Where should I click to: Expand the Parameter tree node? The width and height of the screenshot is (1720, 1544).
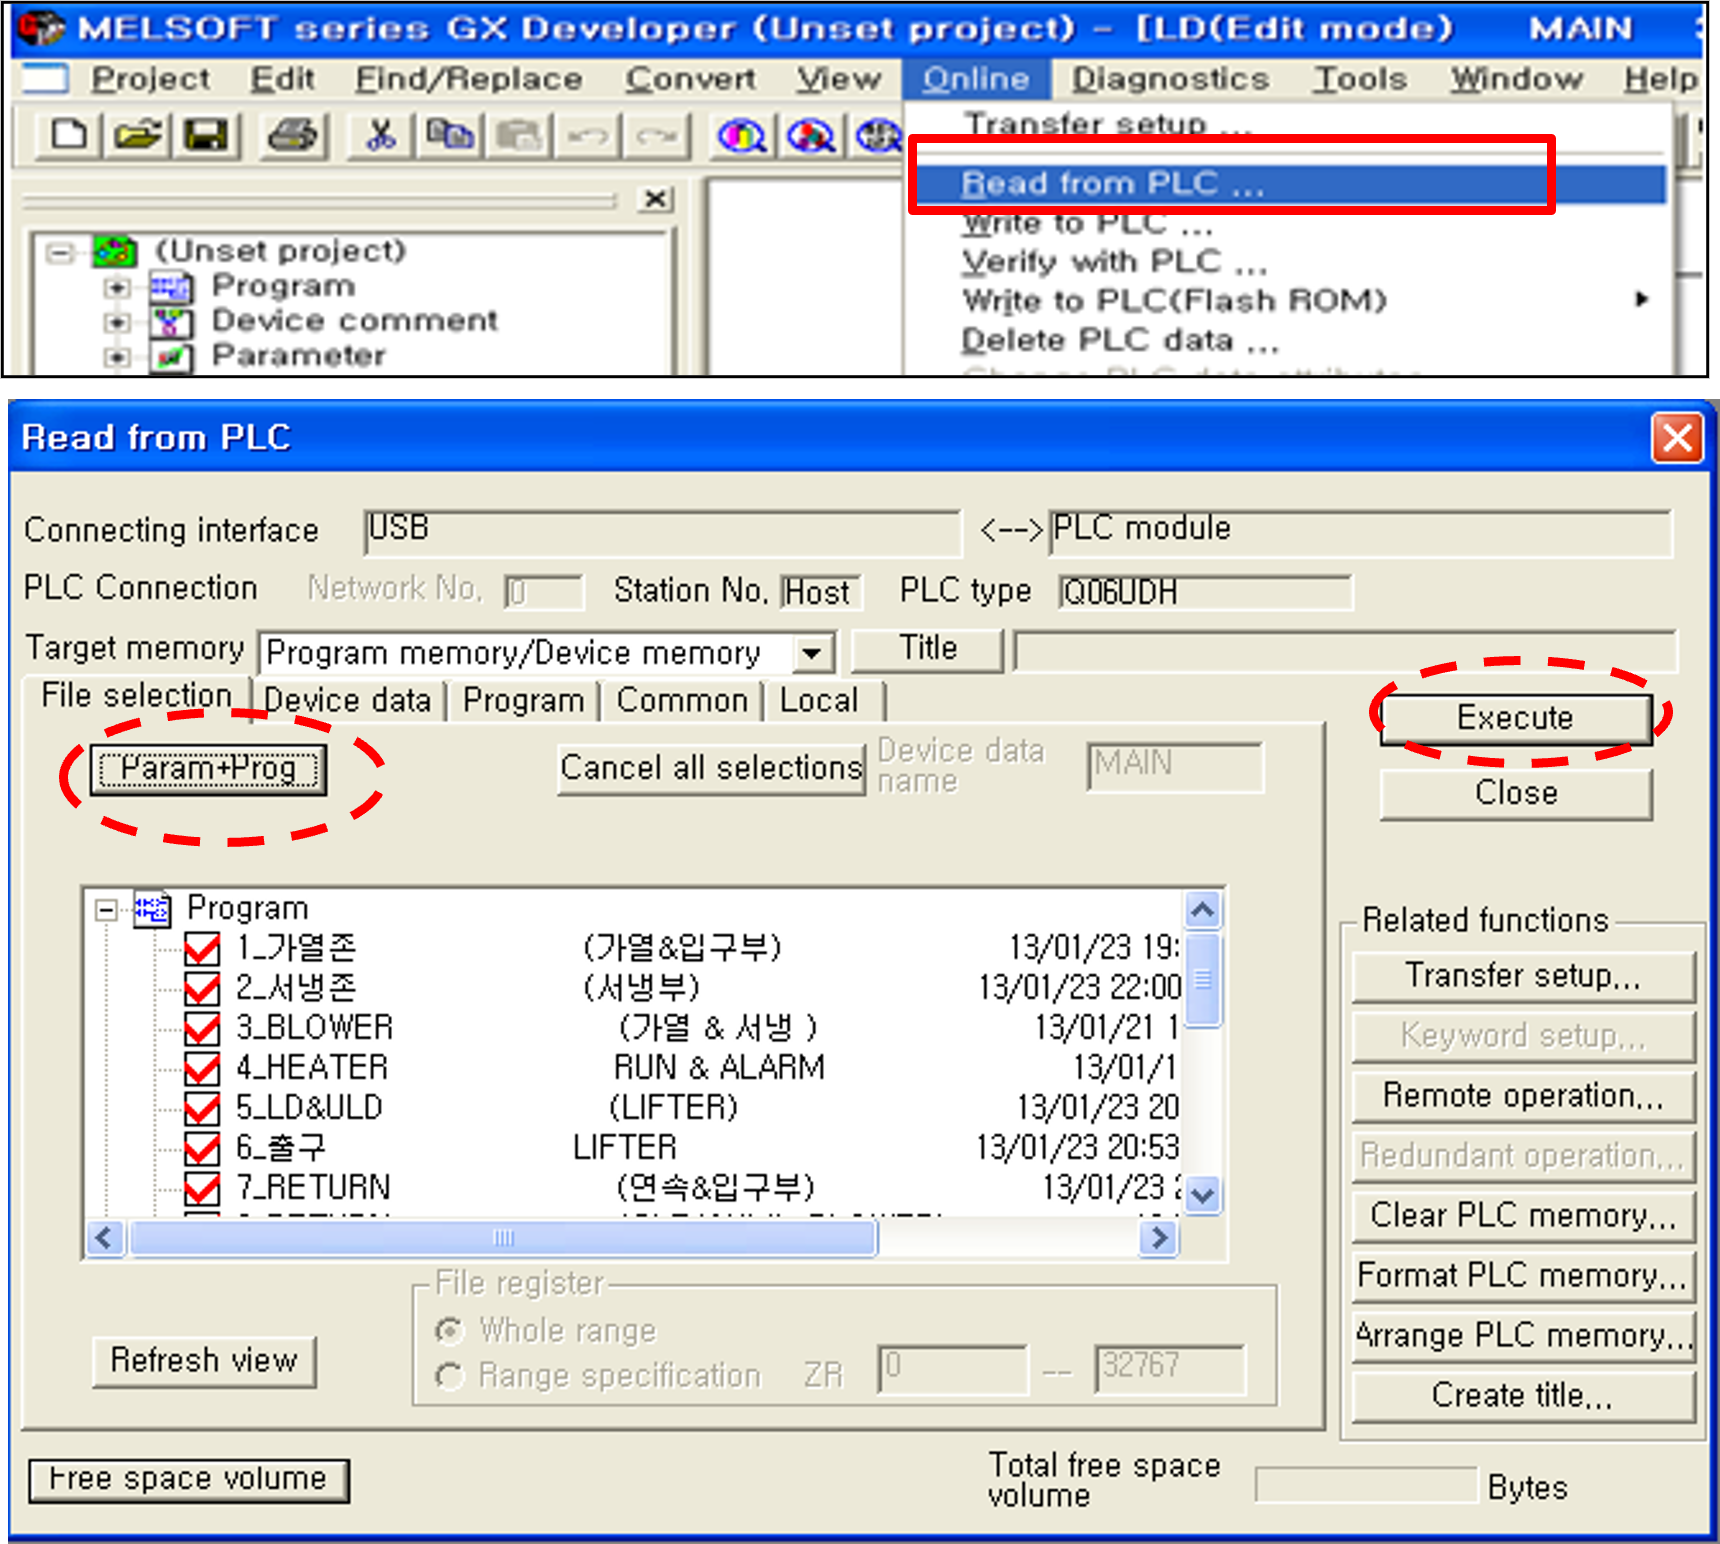pos(117,357)
